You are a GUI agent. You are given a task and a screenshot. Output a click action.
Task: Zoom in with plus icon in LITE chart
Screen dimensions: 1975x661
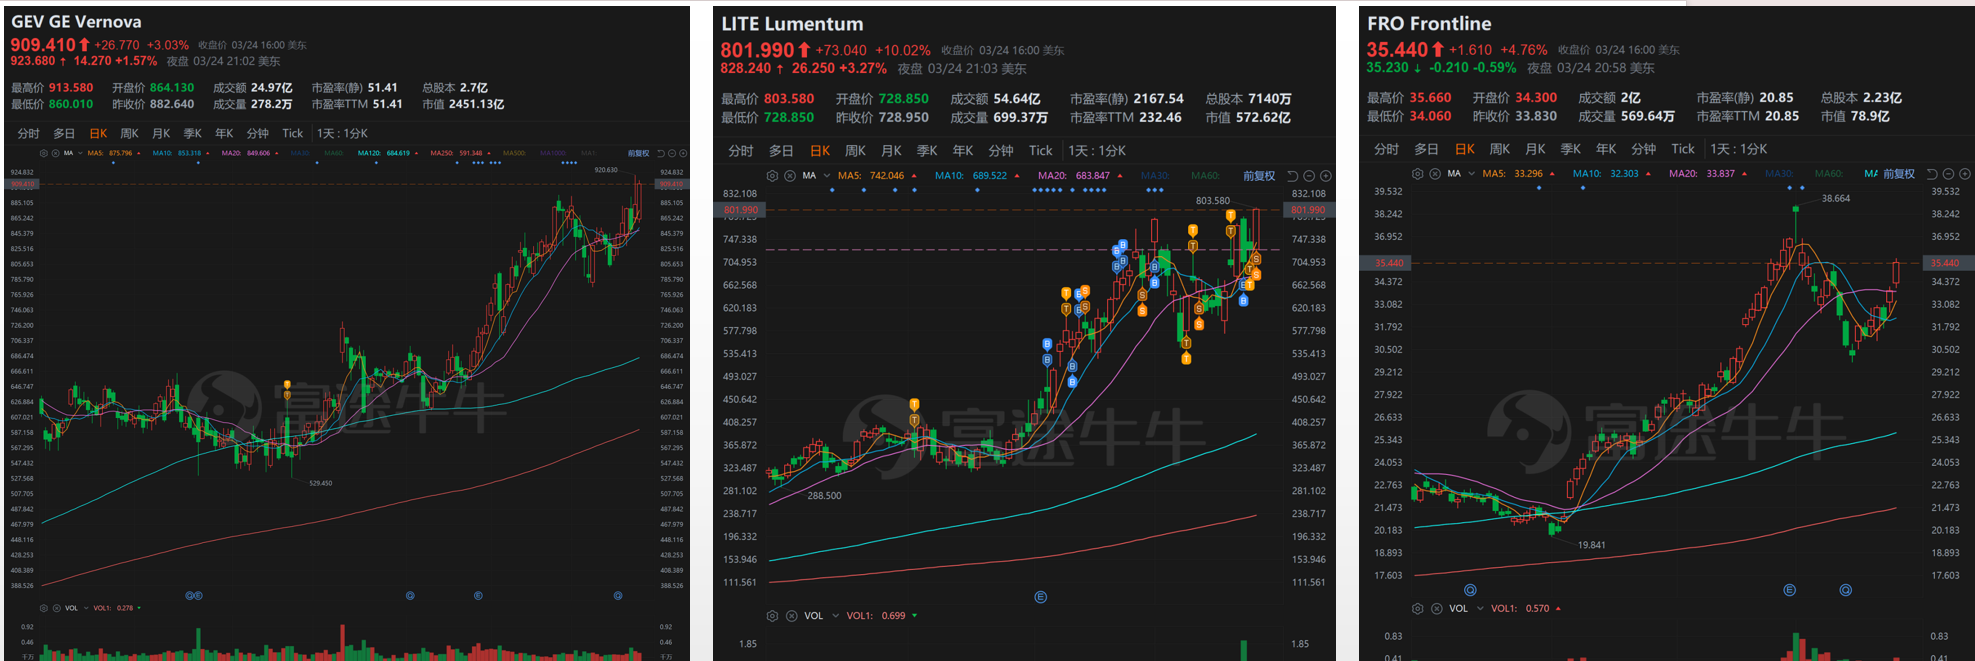pos(1326,175)
